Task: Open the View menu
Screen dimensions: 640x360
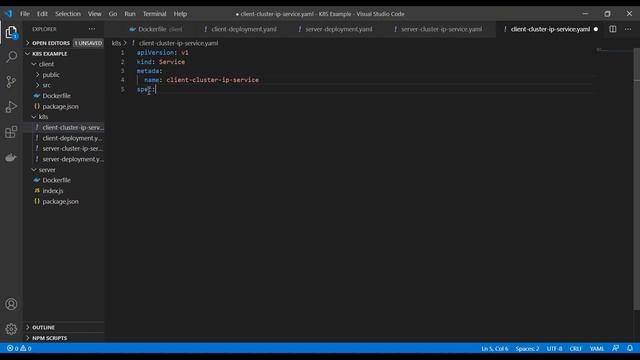Action: point(95,13)
